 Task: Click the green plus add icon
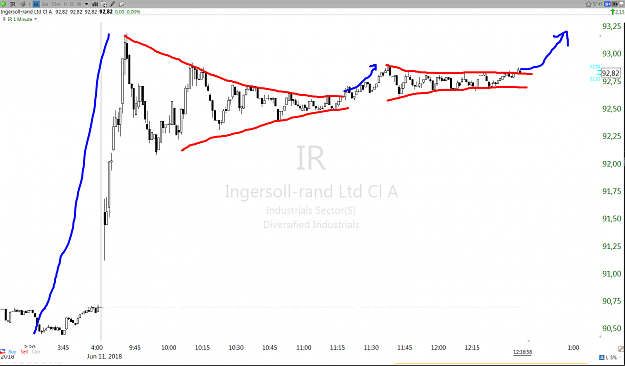[x=3, y=4]
